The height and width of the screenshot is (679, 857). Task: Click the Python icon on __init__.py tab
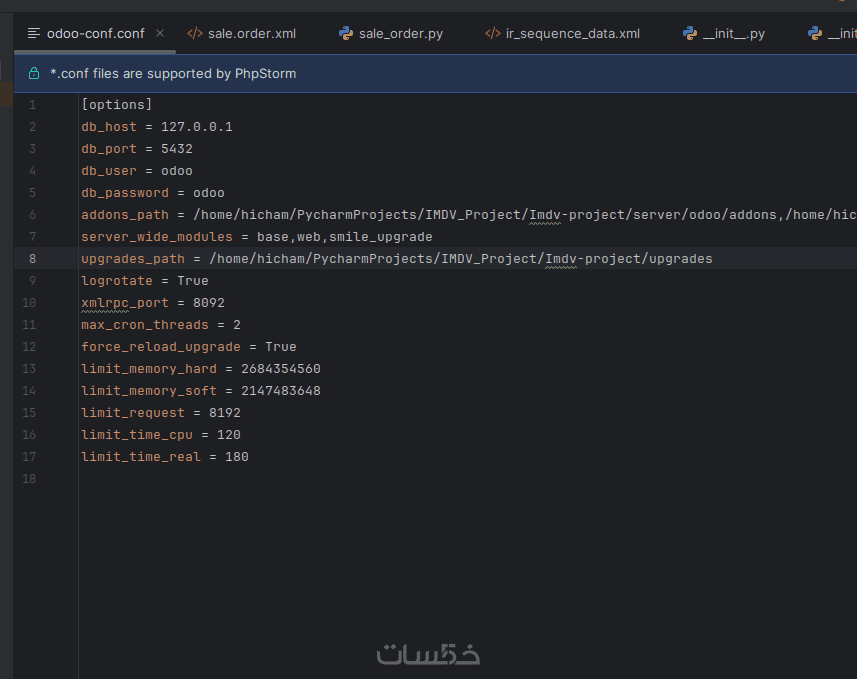click(690, 33)
